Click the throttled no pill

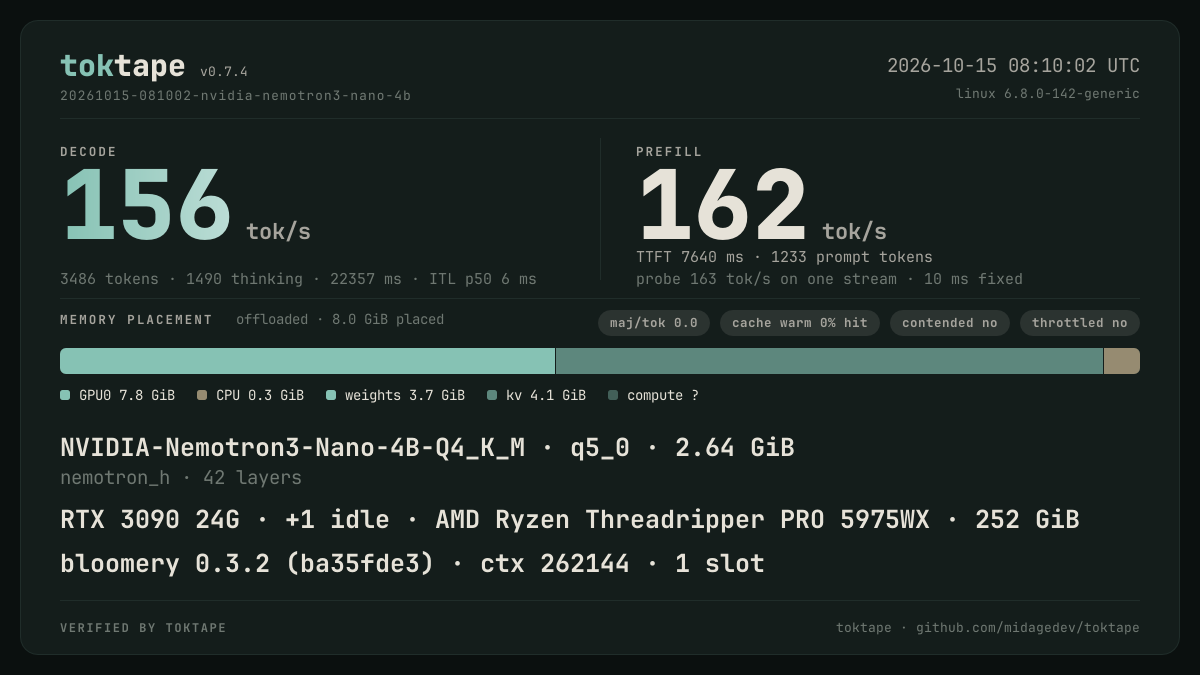click(1080, 323)
